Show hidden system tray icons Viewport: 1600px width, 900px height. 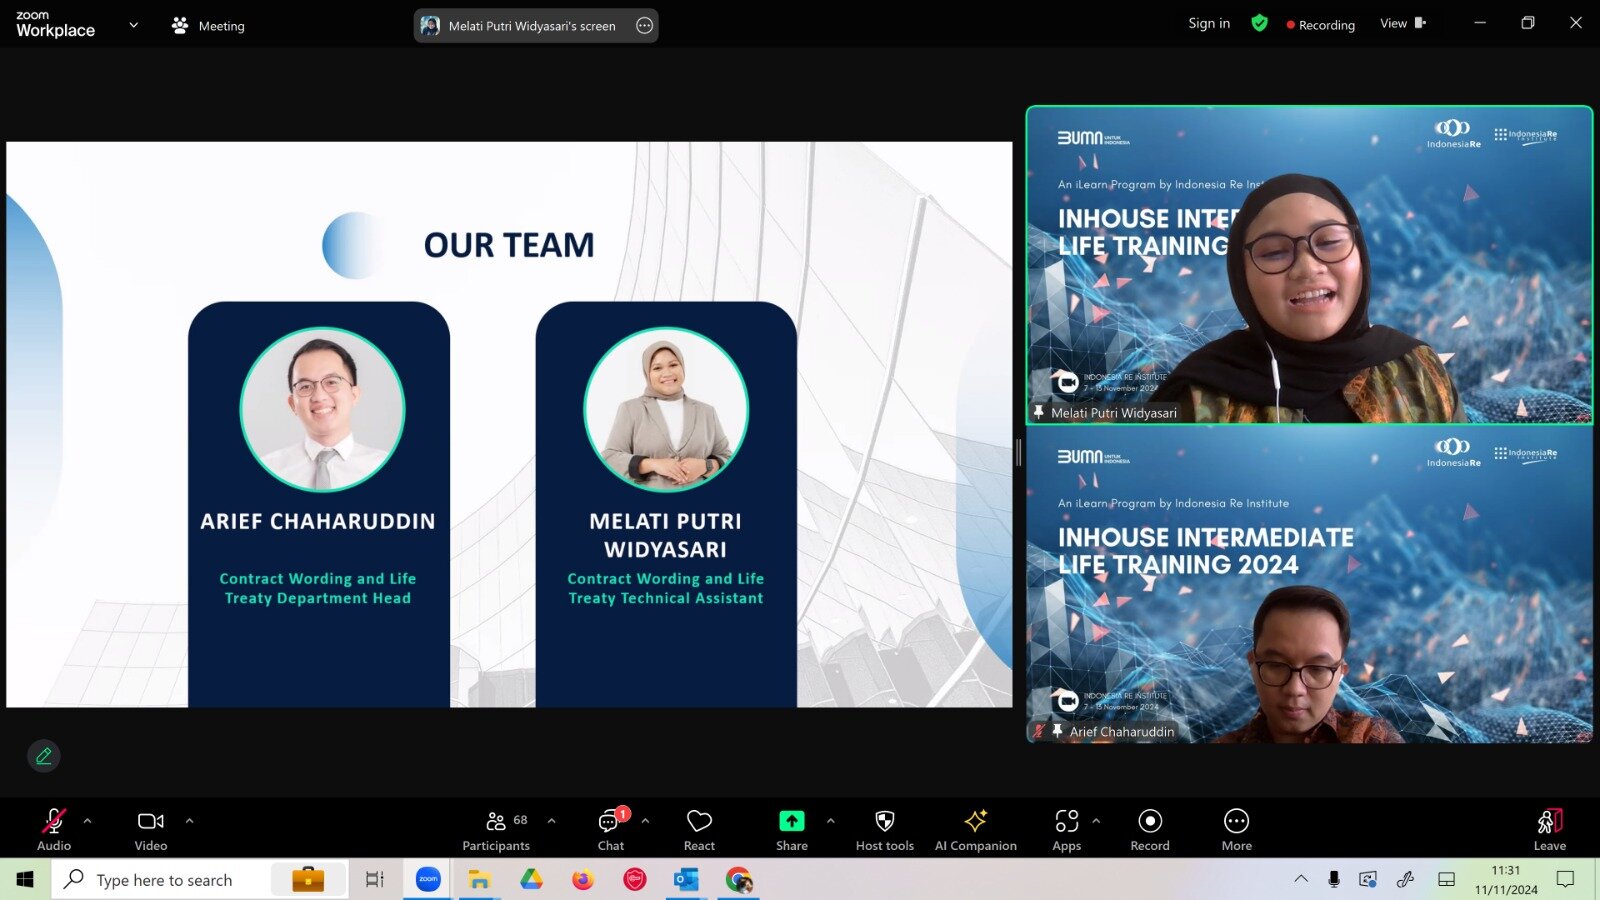pos(1301,879)
